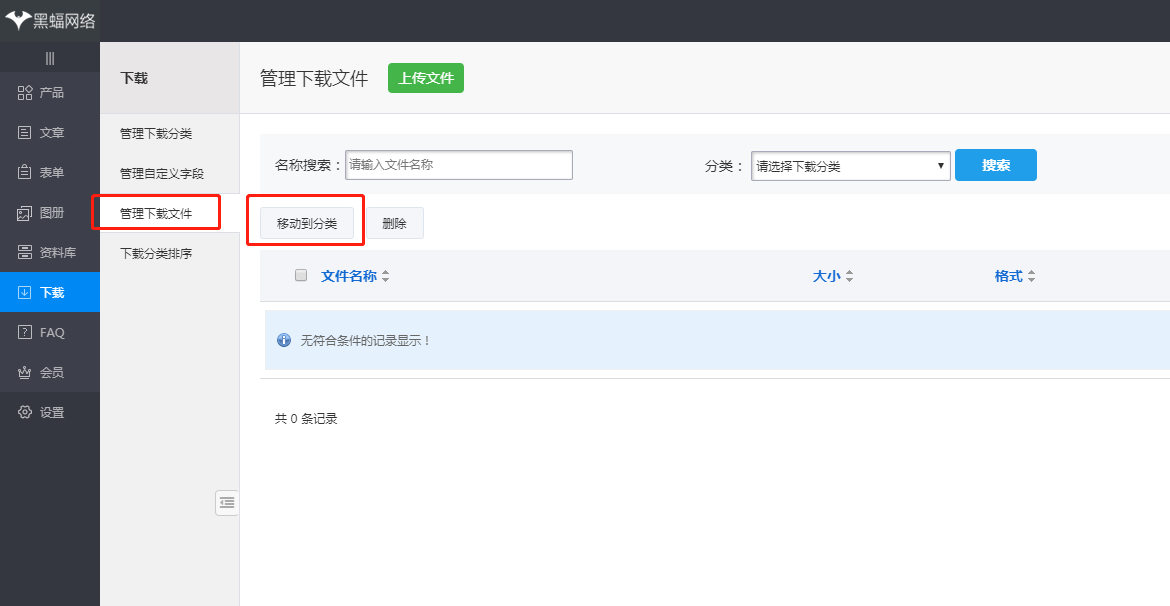Focus the 名称搜索 file name input field

459,165
